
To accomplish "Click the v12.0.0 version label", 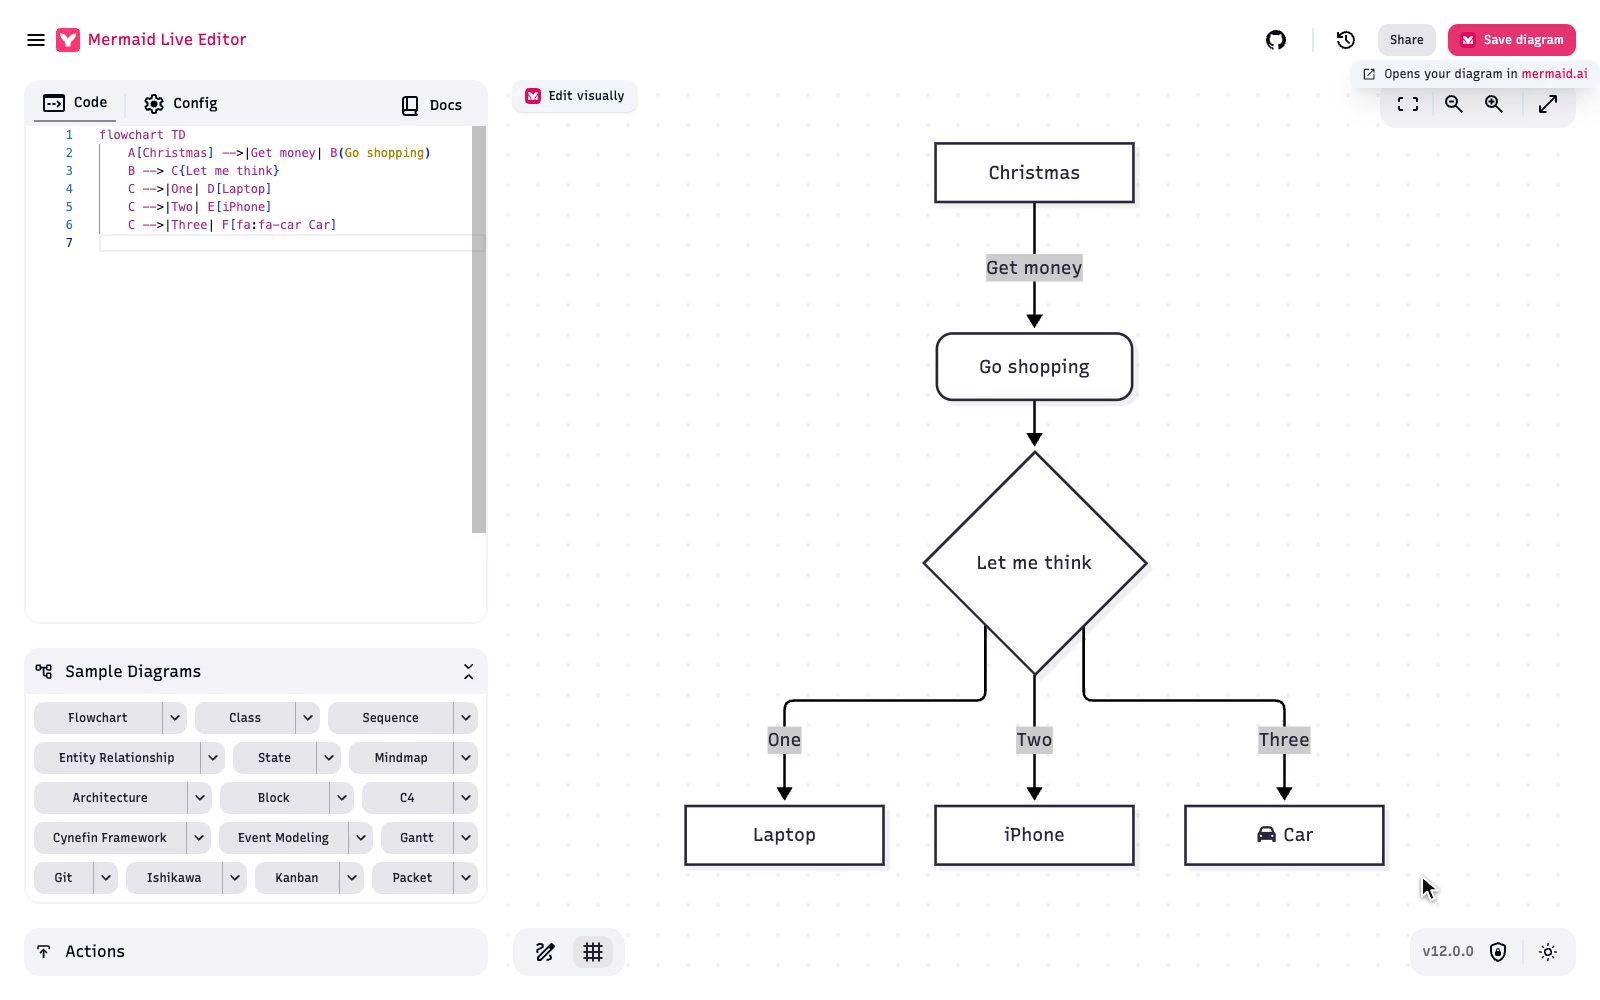I will pos(1448,952).
